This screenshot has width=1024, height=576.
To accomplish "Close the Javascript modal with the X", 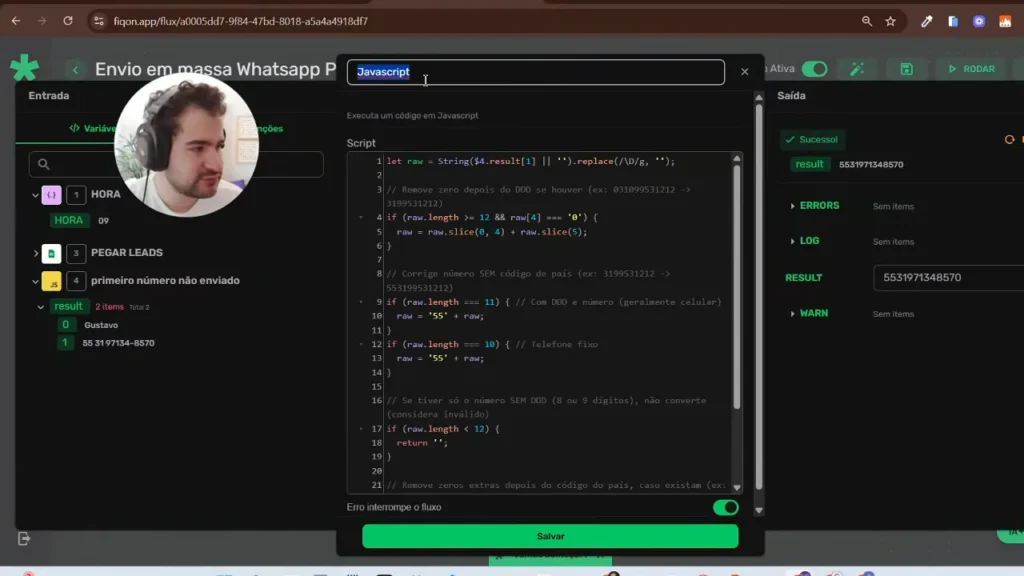I will click(x=744, y=72).
